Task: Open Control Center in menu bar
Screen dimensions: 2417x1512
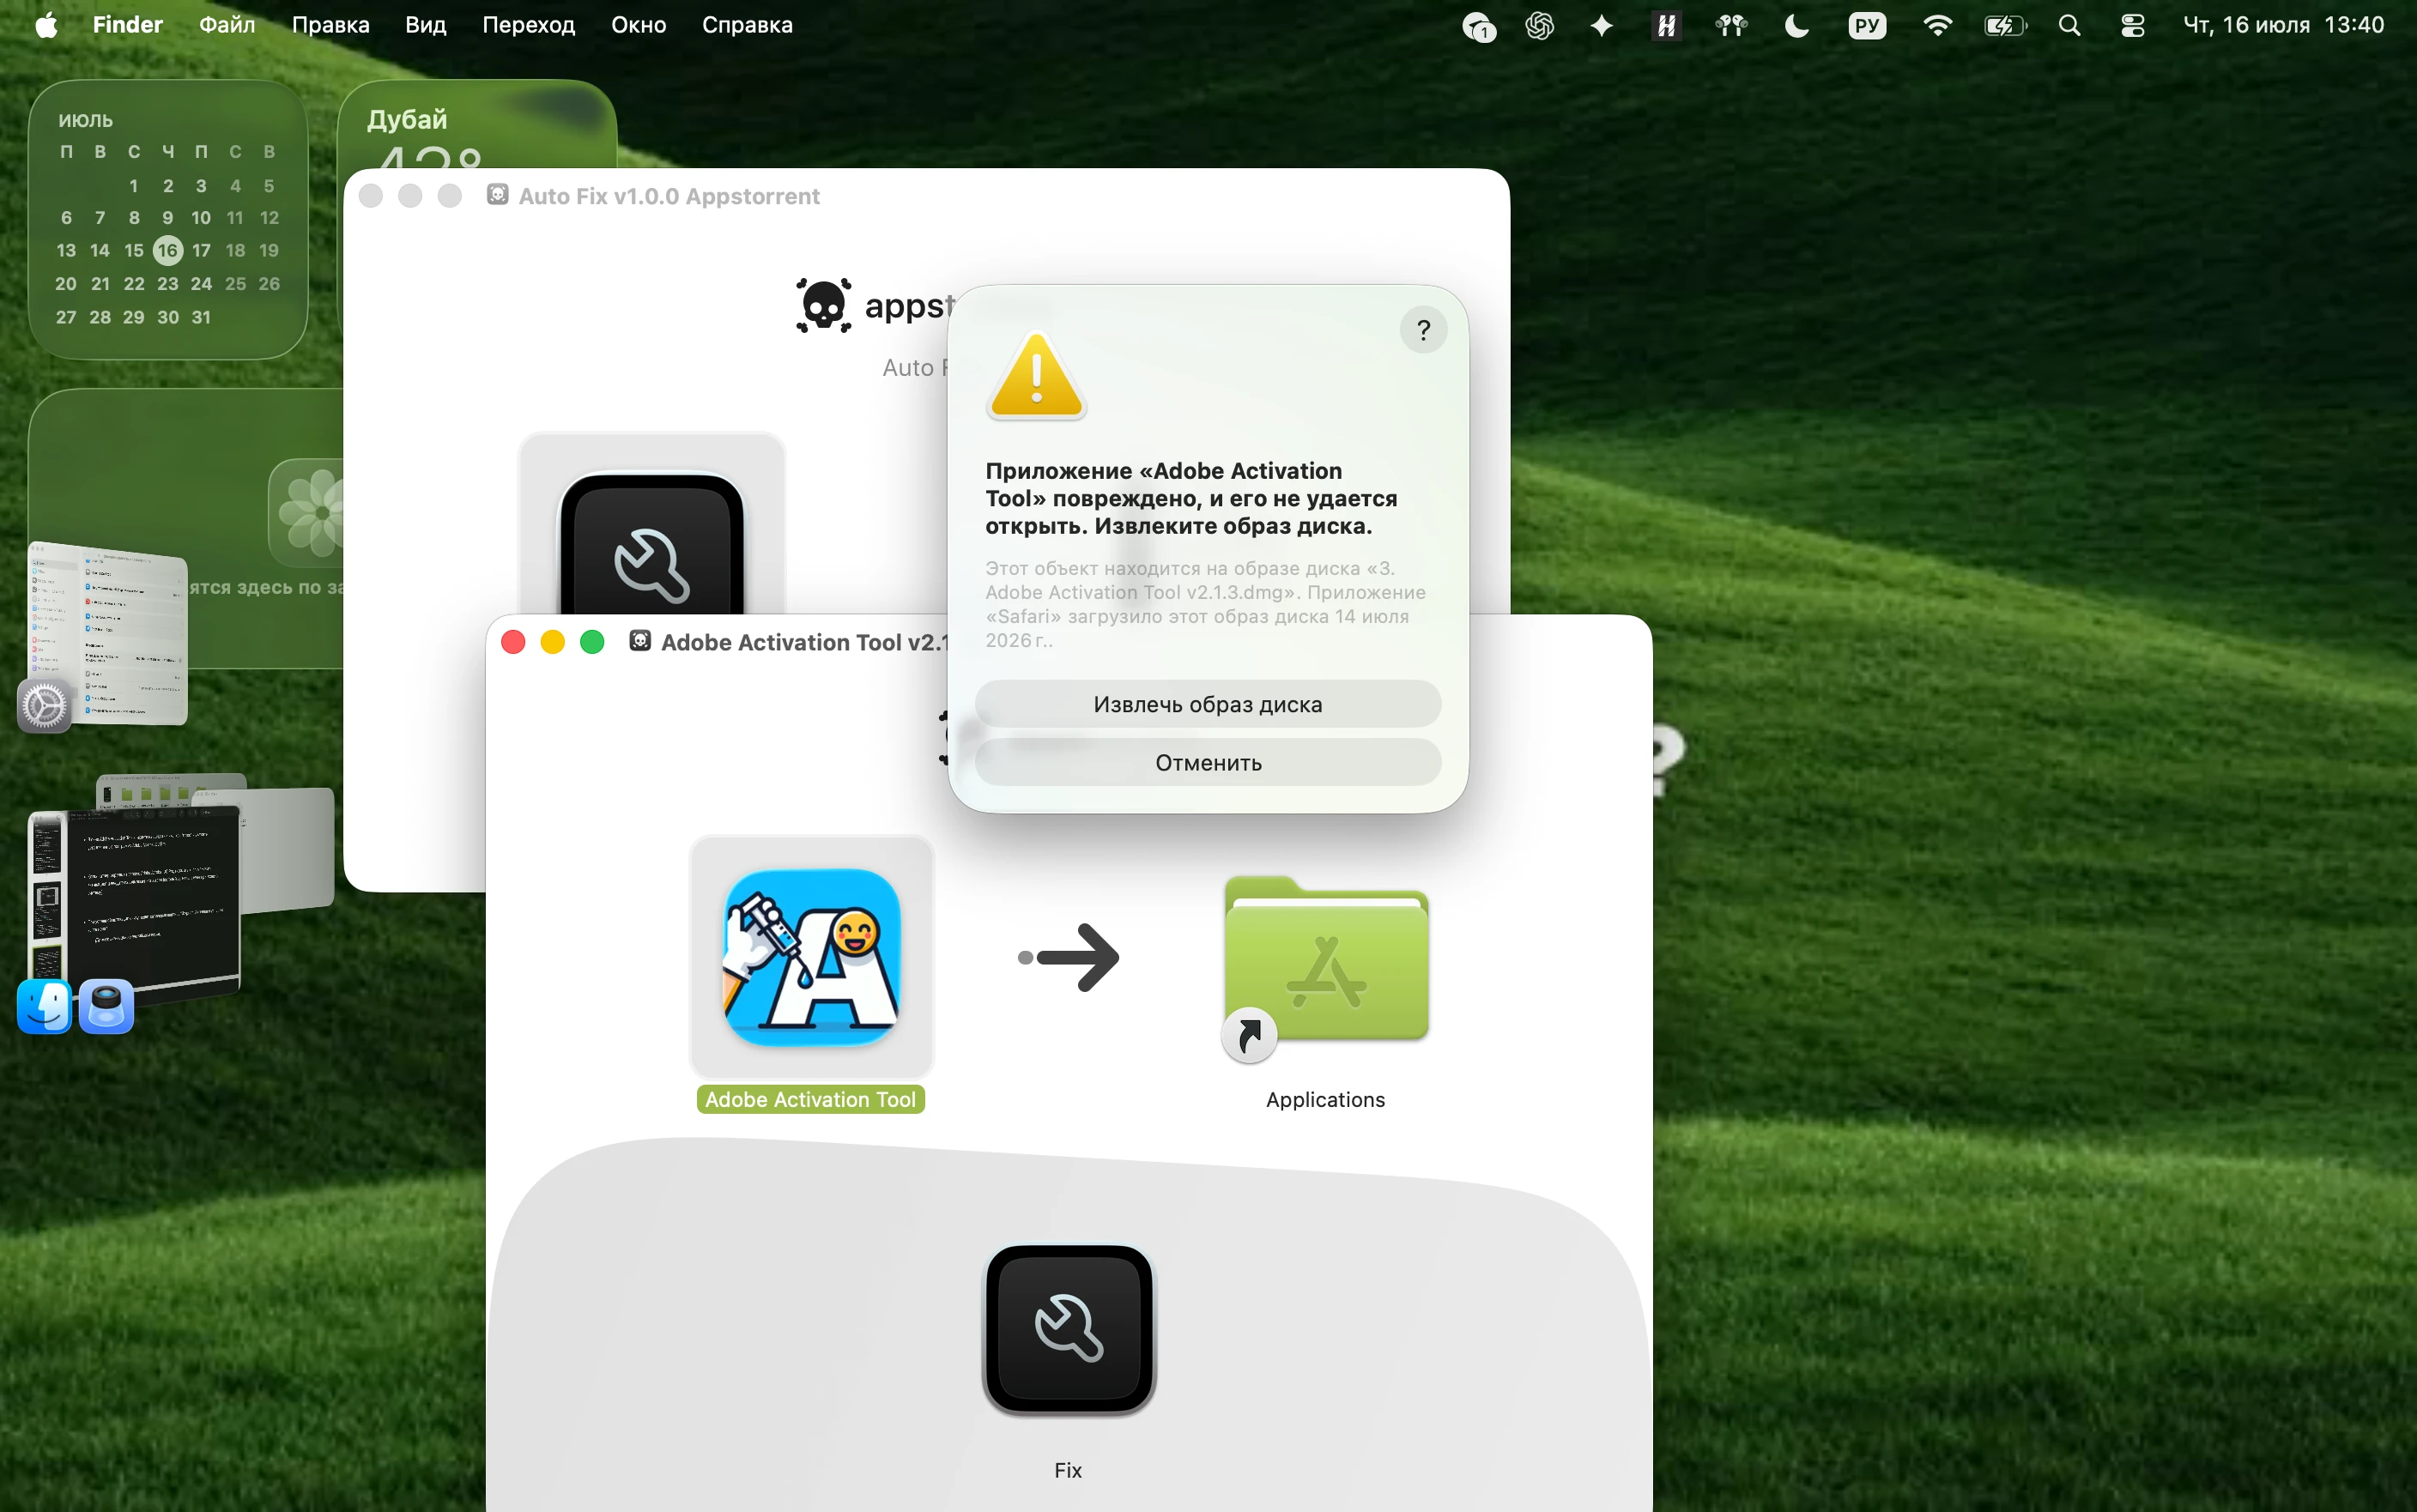Action: pyautogui.click(x=2132, y=25)
